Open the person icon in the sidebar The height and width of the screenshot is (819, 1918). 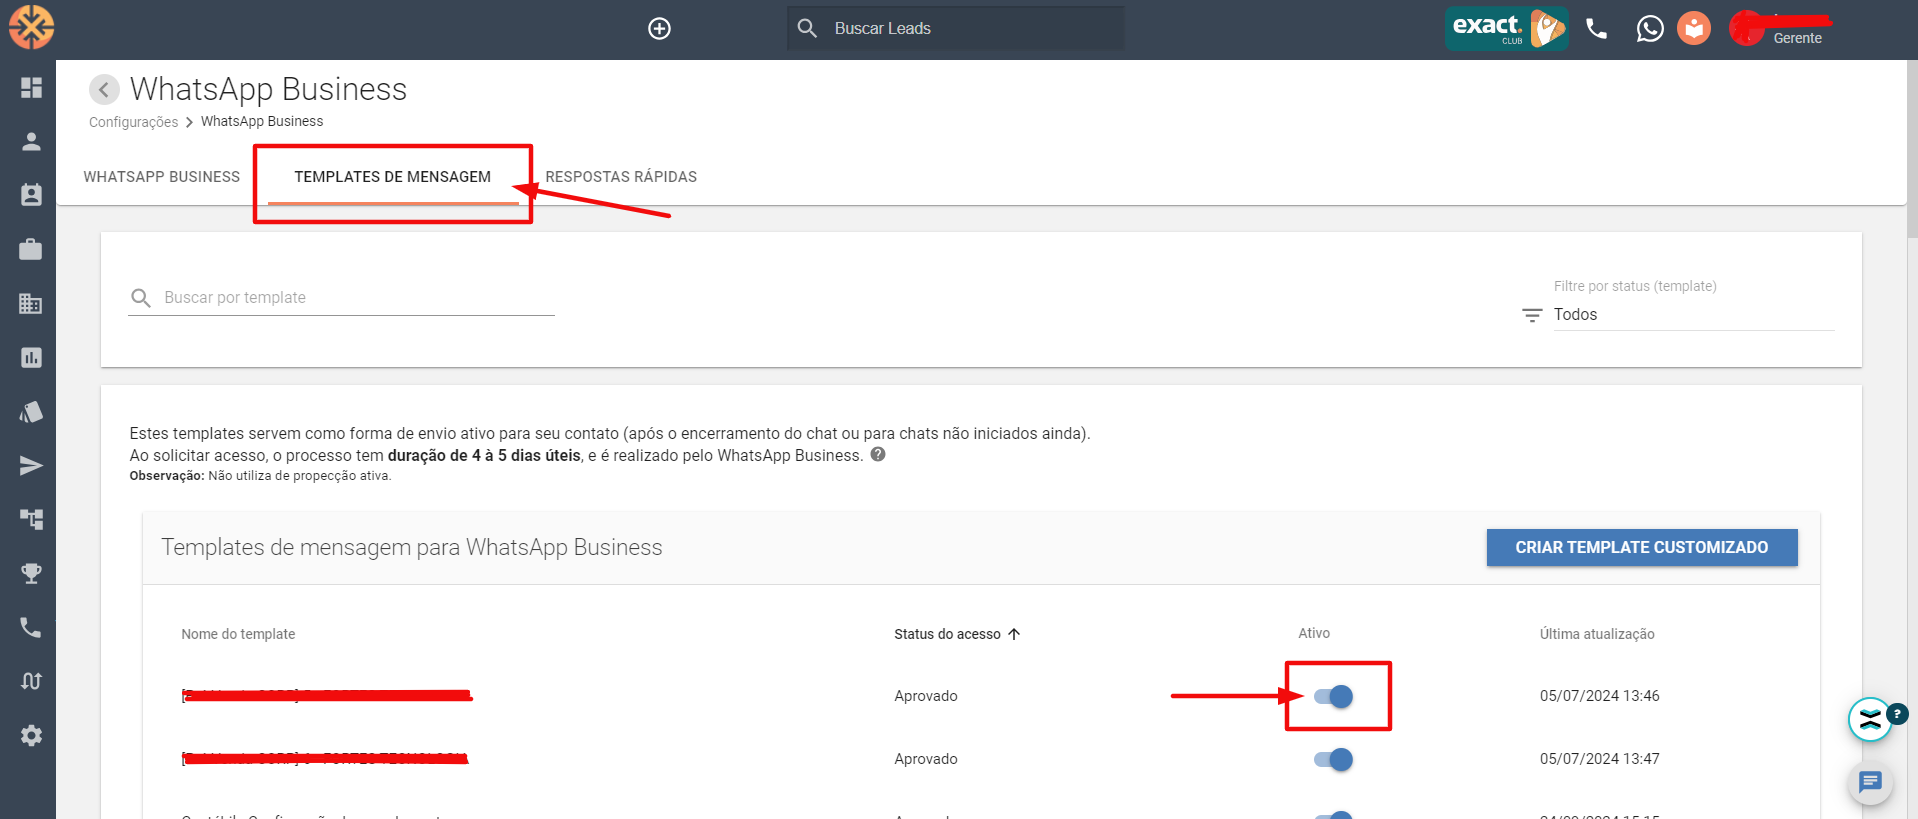pyautogui.click(x=31, y=142)
